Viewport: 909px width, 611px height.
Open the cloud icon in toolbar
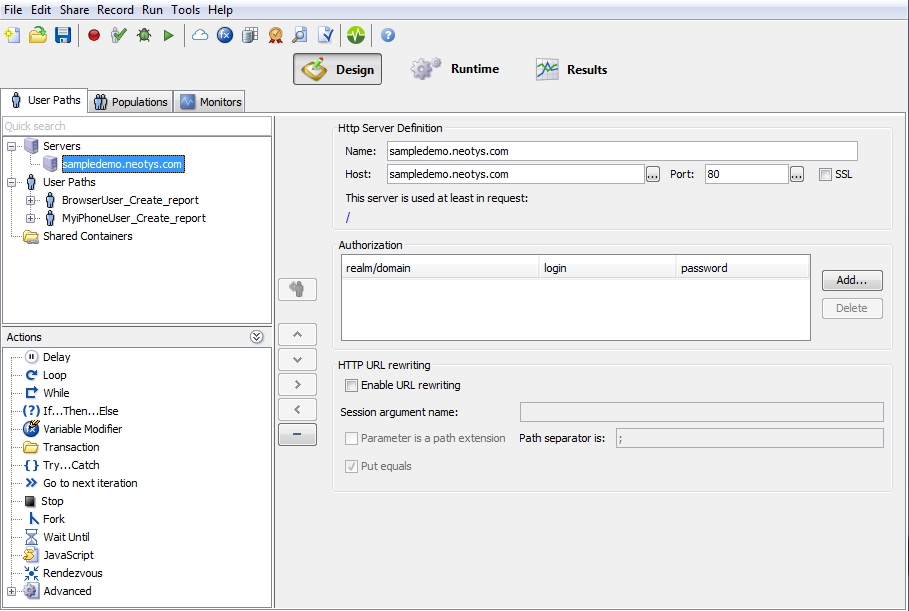(x=200, y=35)
